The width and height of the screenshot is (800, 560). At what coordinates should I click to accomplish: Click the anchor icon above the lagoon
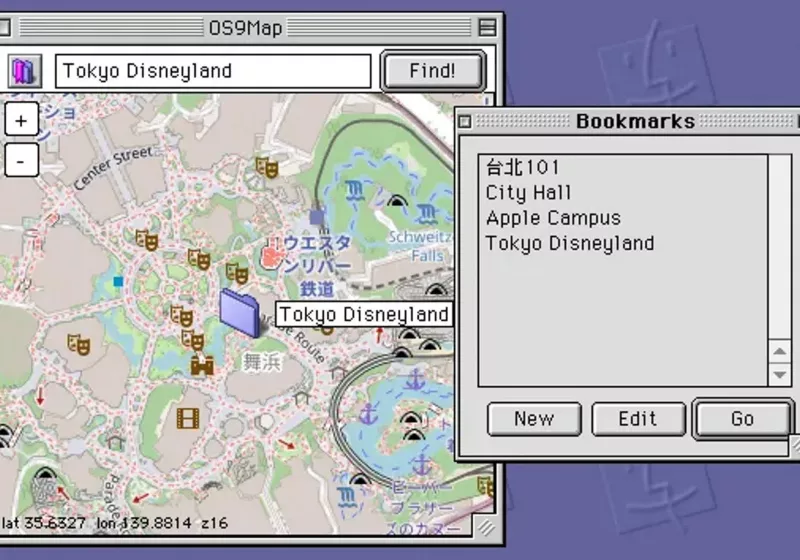pos(415,380)
